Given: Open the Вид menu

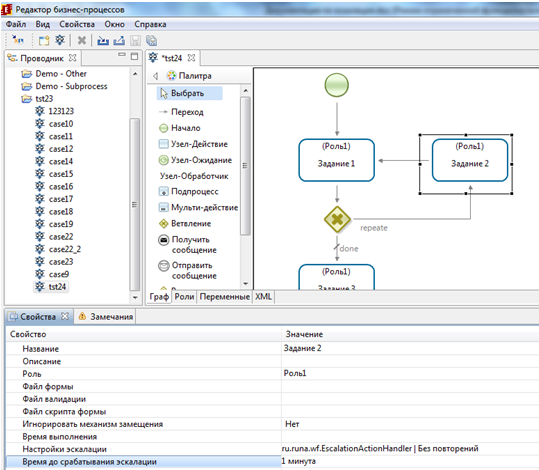Looking at the screenshot, I should pos(43,24).
